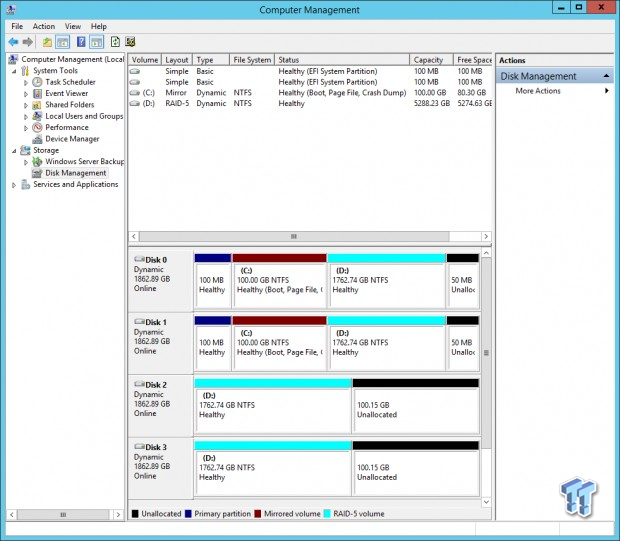
Task: Click the Computer Management app icon in title bar
Action: coord(11,9)
